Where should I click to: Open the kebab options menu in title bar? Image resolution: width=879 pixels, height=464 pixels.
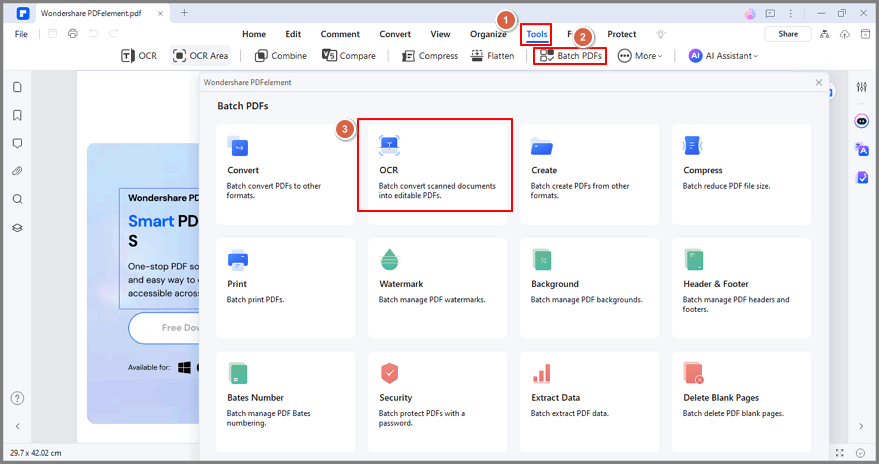(x=790, y=13)
